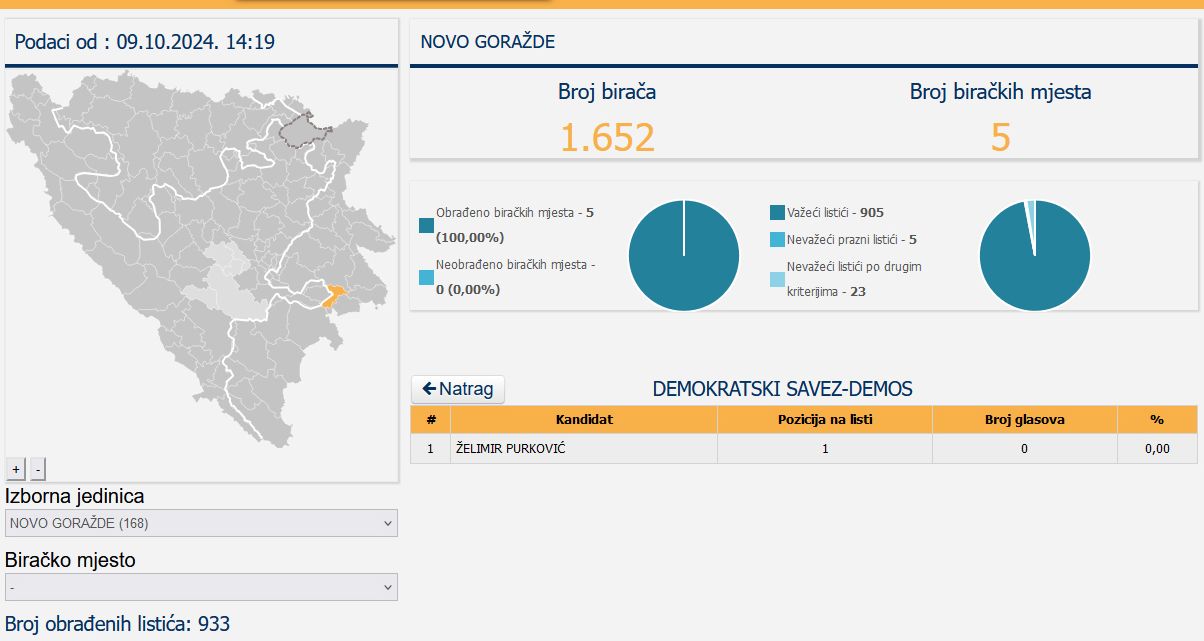
Task: Click the light blue Neobrađeno biračkih mjesta swatch
Action: point(427,277)
